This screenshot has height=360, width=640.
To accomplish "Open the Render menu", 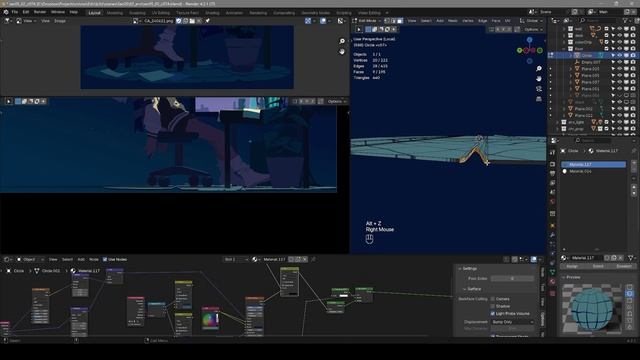I will tap(40, 12).
